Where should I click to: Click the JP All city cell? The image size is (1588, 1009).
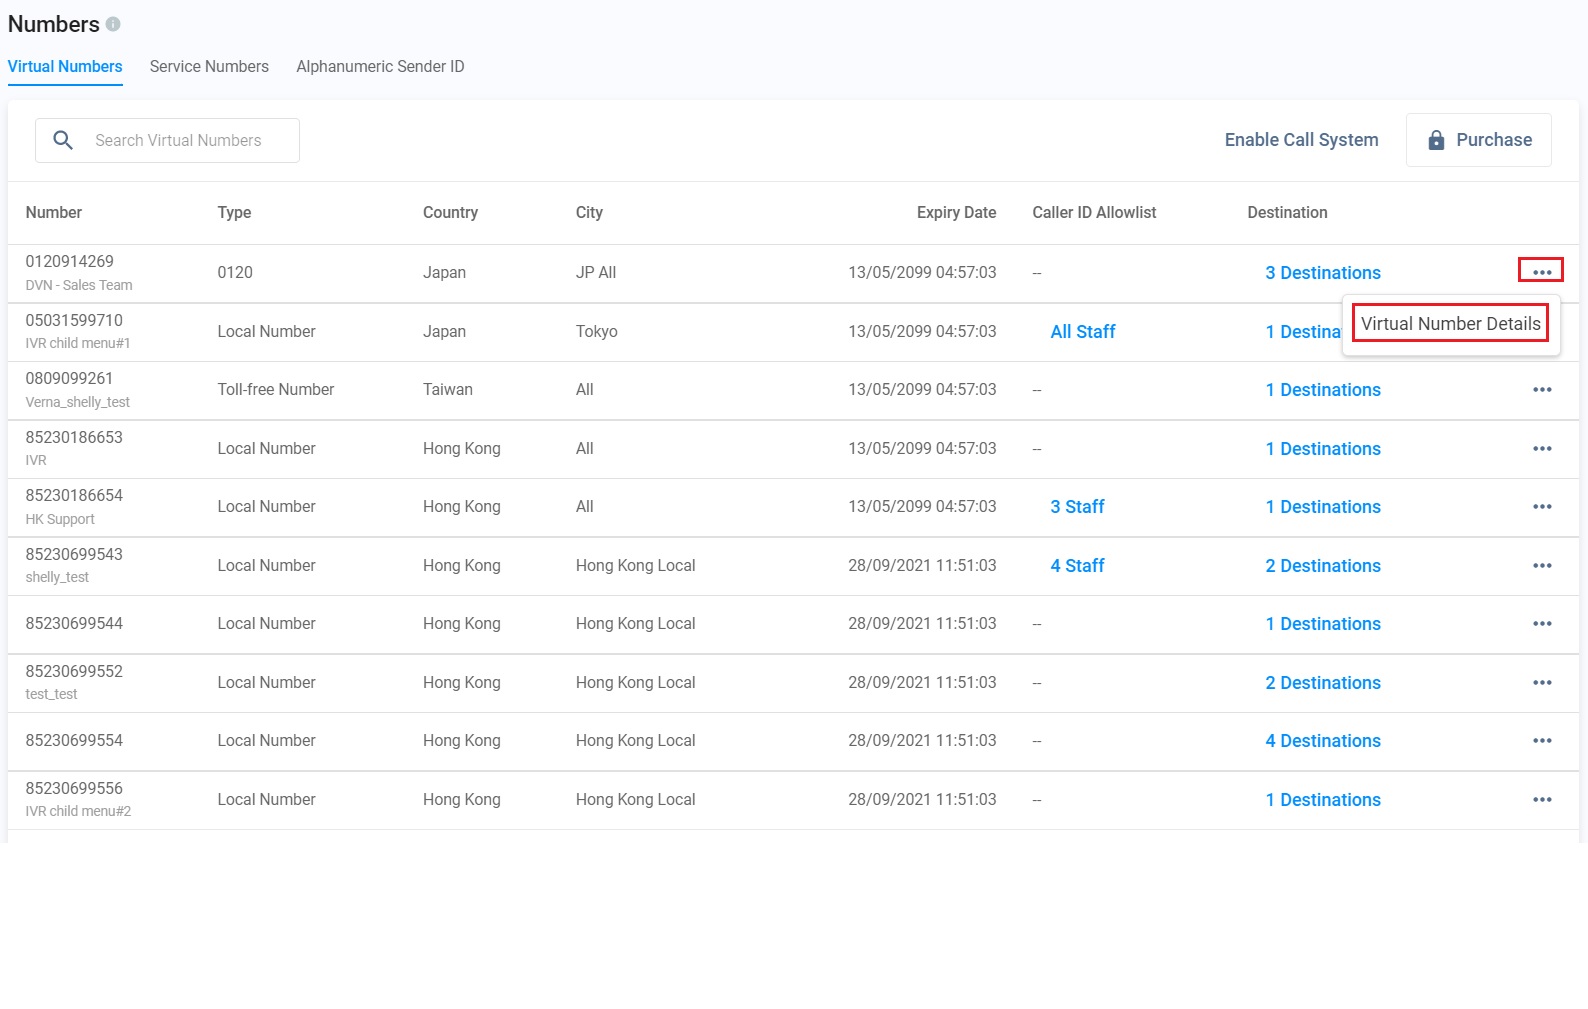(x=596, y=273)
